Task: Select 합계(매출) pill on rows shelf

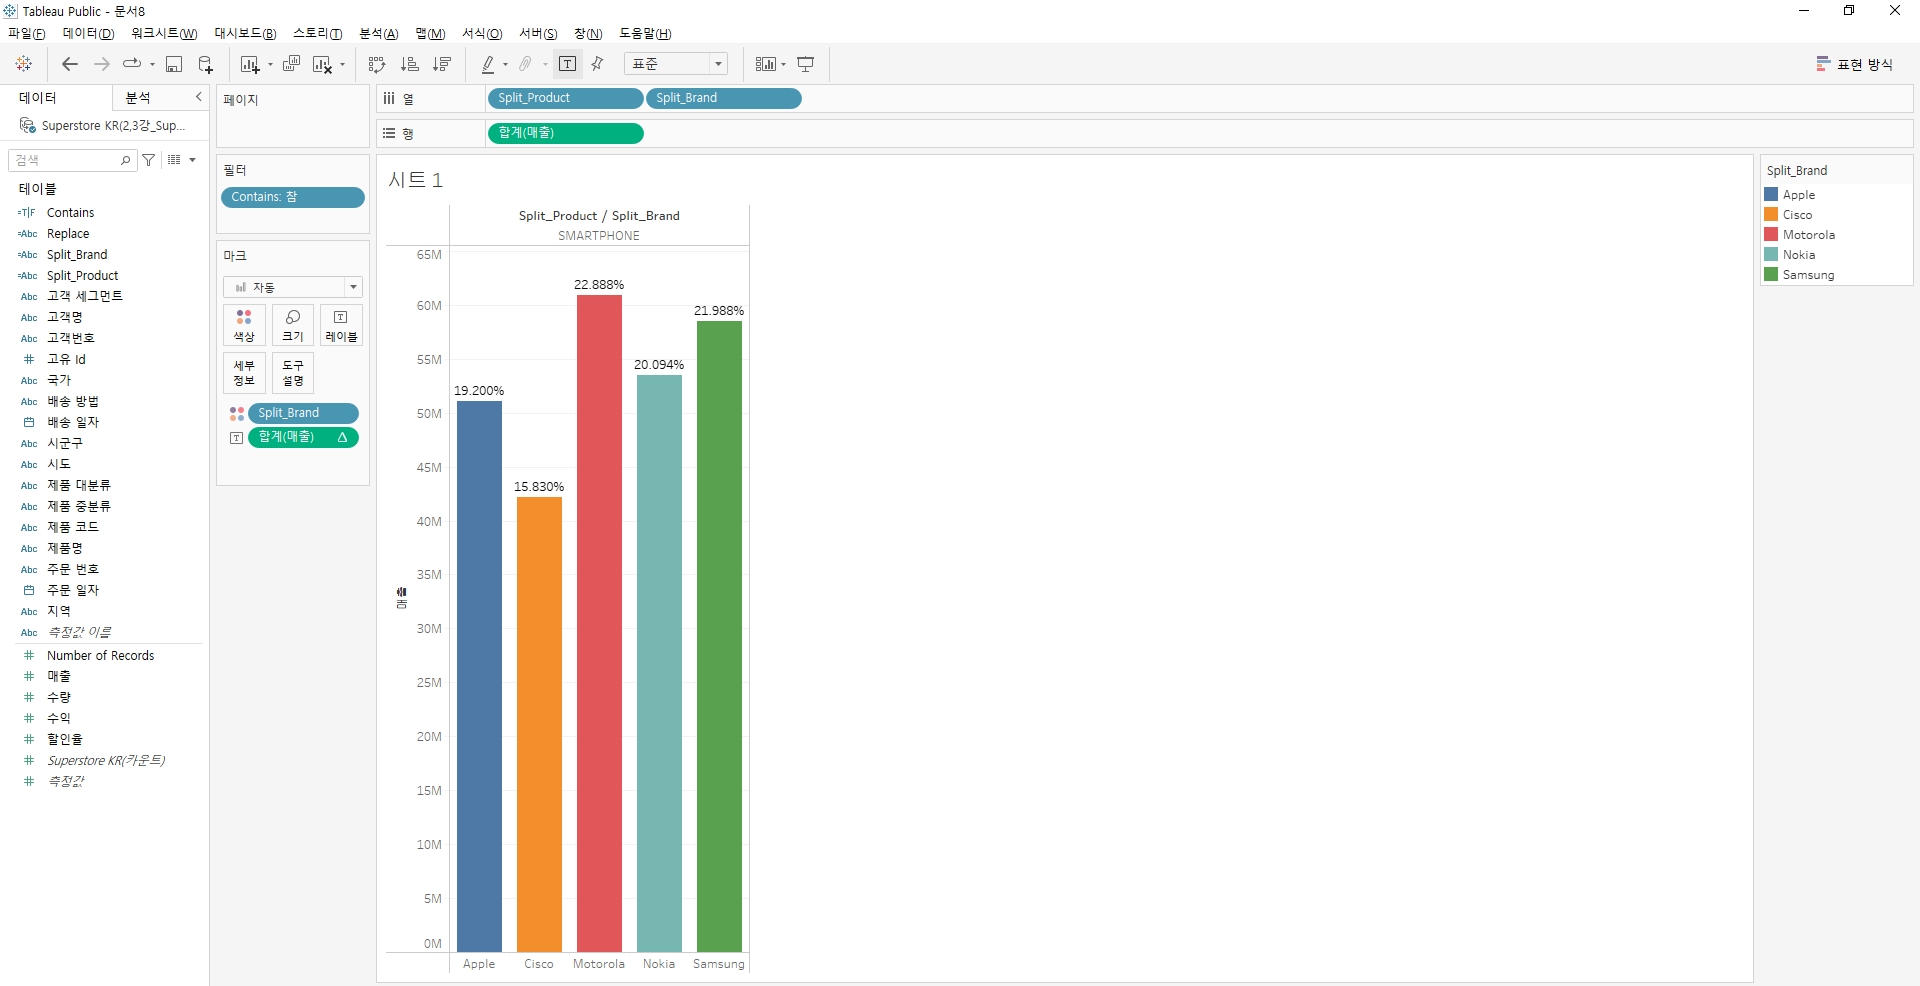Action: [x=565, y=133]
